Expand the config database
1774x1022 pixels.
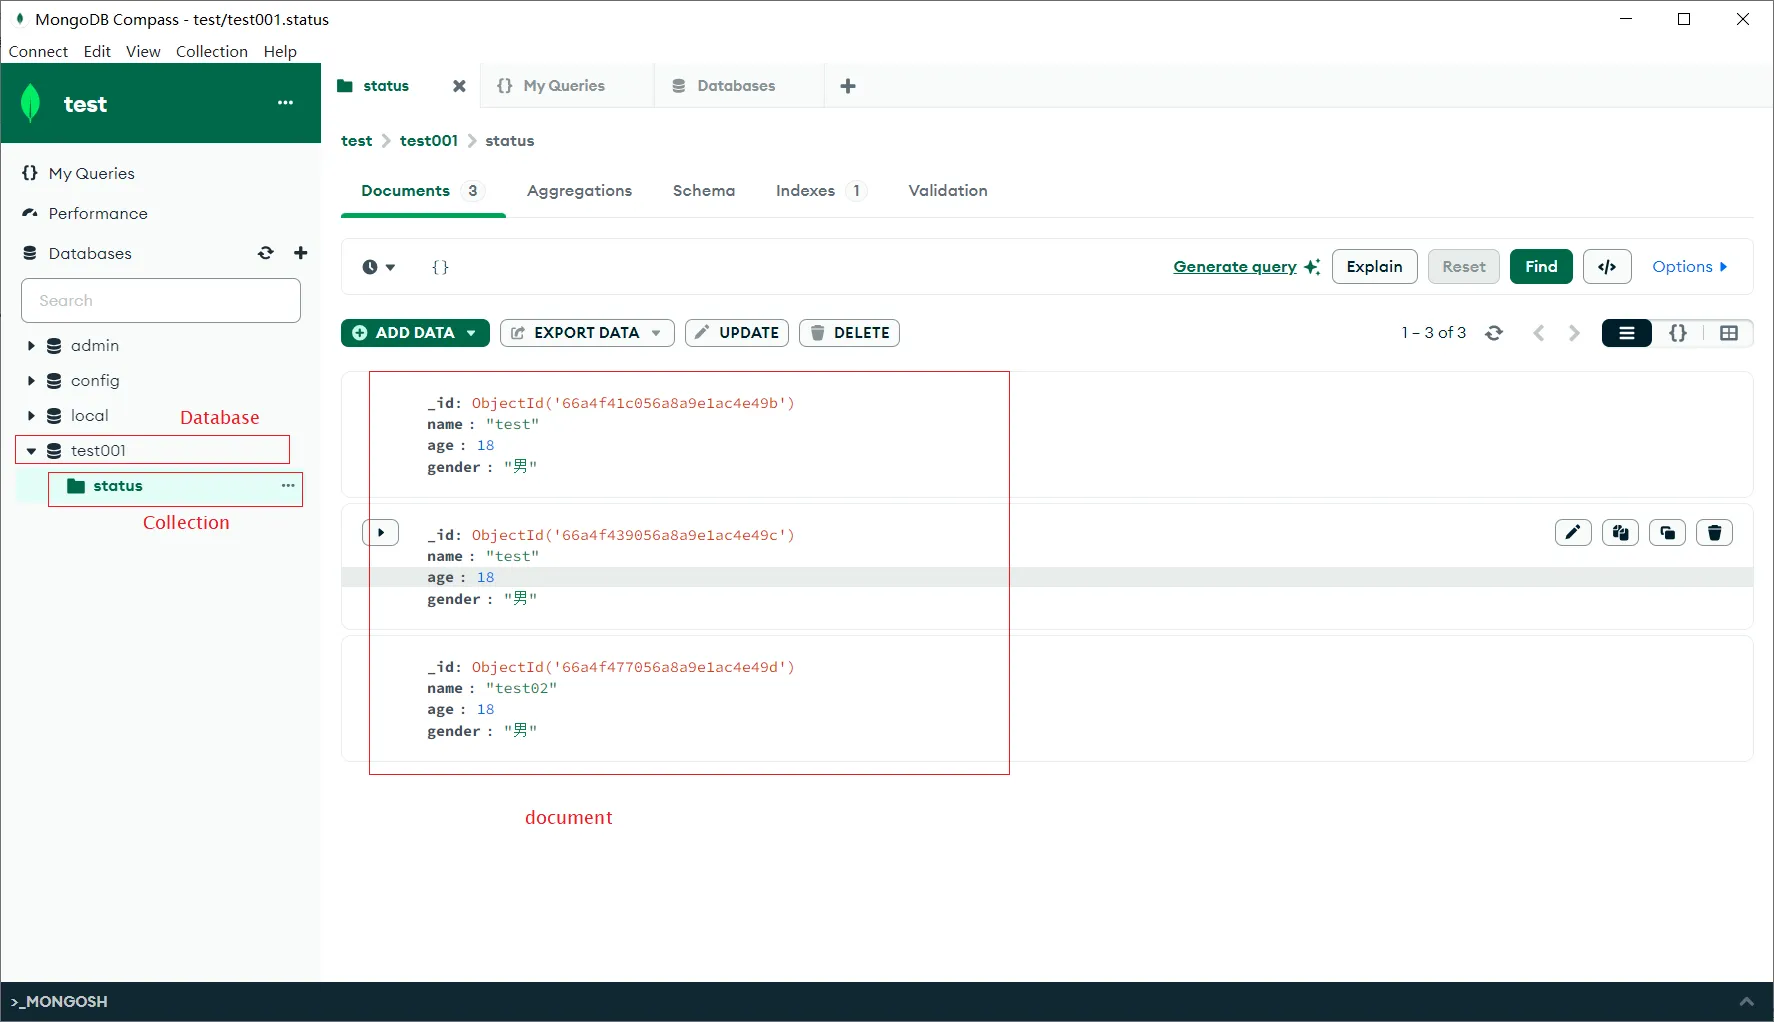31,381
